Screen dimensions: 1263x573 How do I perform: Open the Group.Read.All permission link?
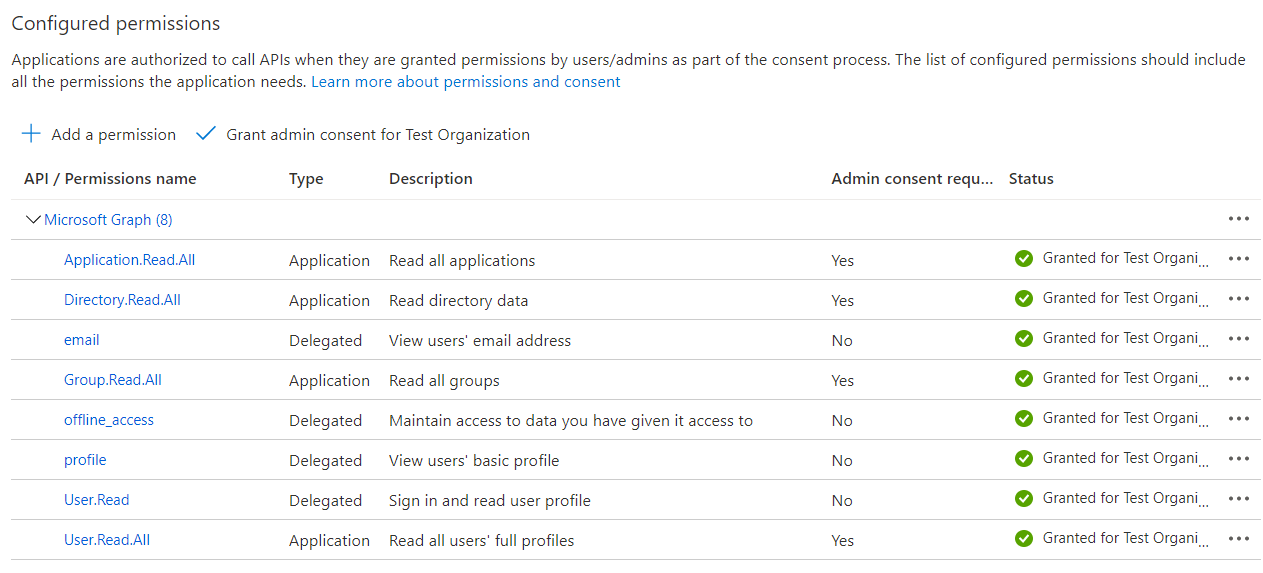coord(113,379)
